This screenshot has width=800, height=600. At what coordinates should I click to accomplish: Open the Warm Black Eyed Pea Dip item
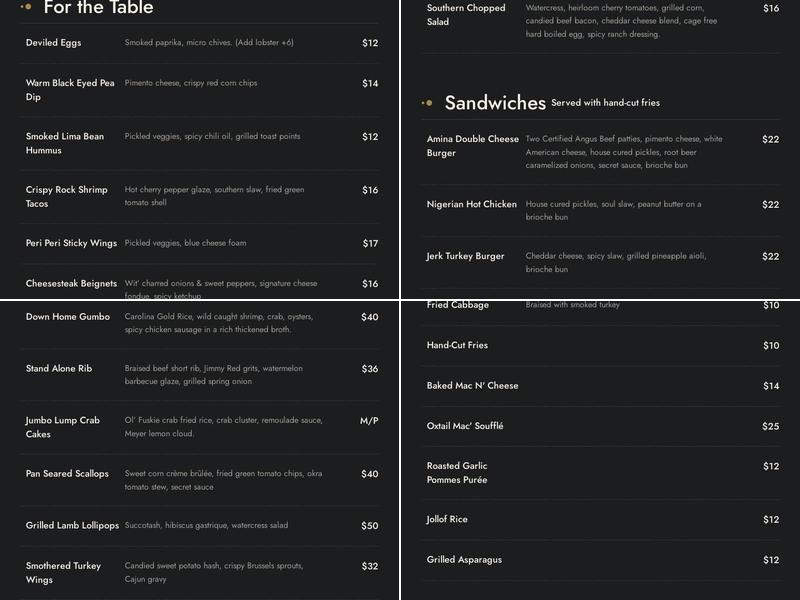tap(200, 90)
